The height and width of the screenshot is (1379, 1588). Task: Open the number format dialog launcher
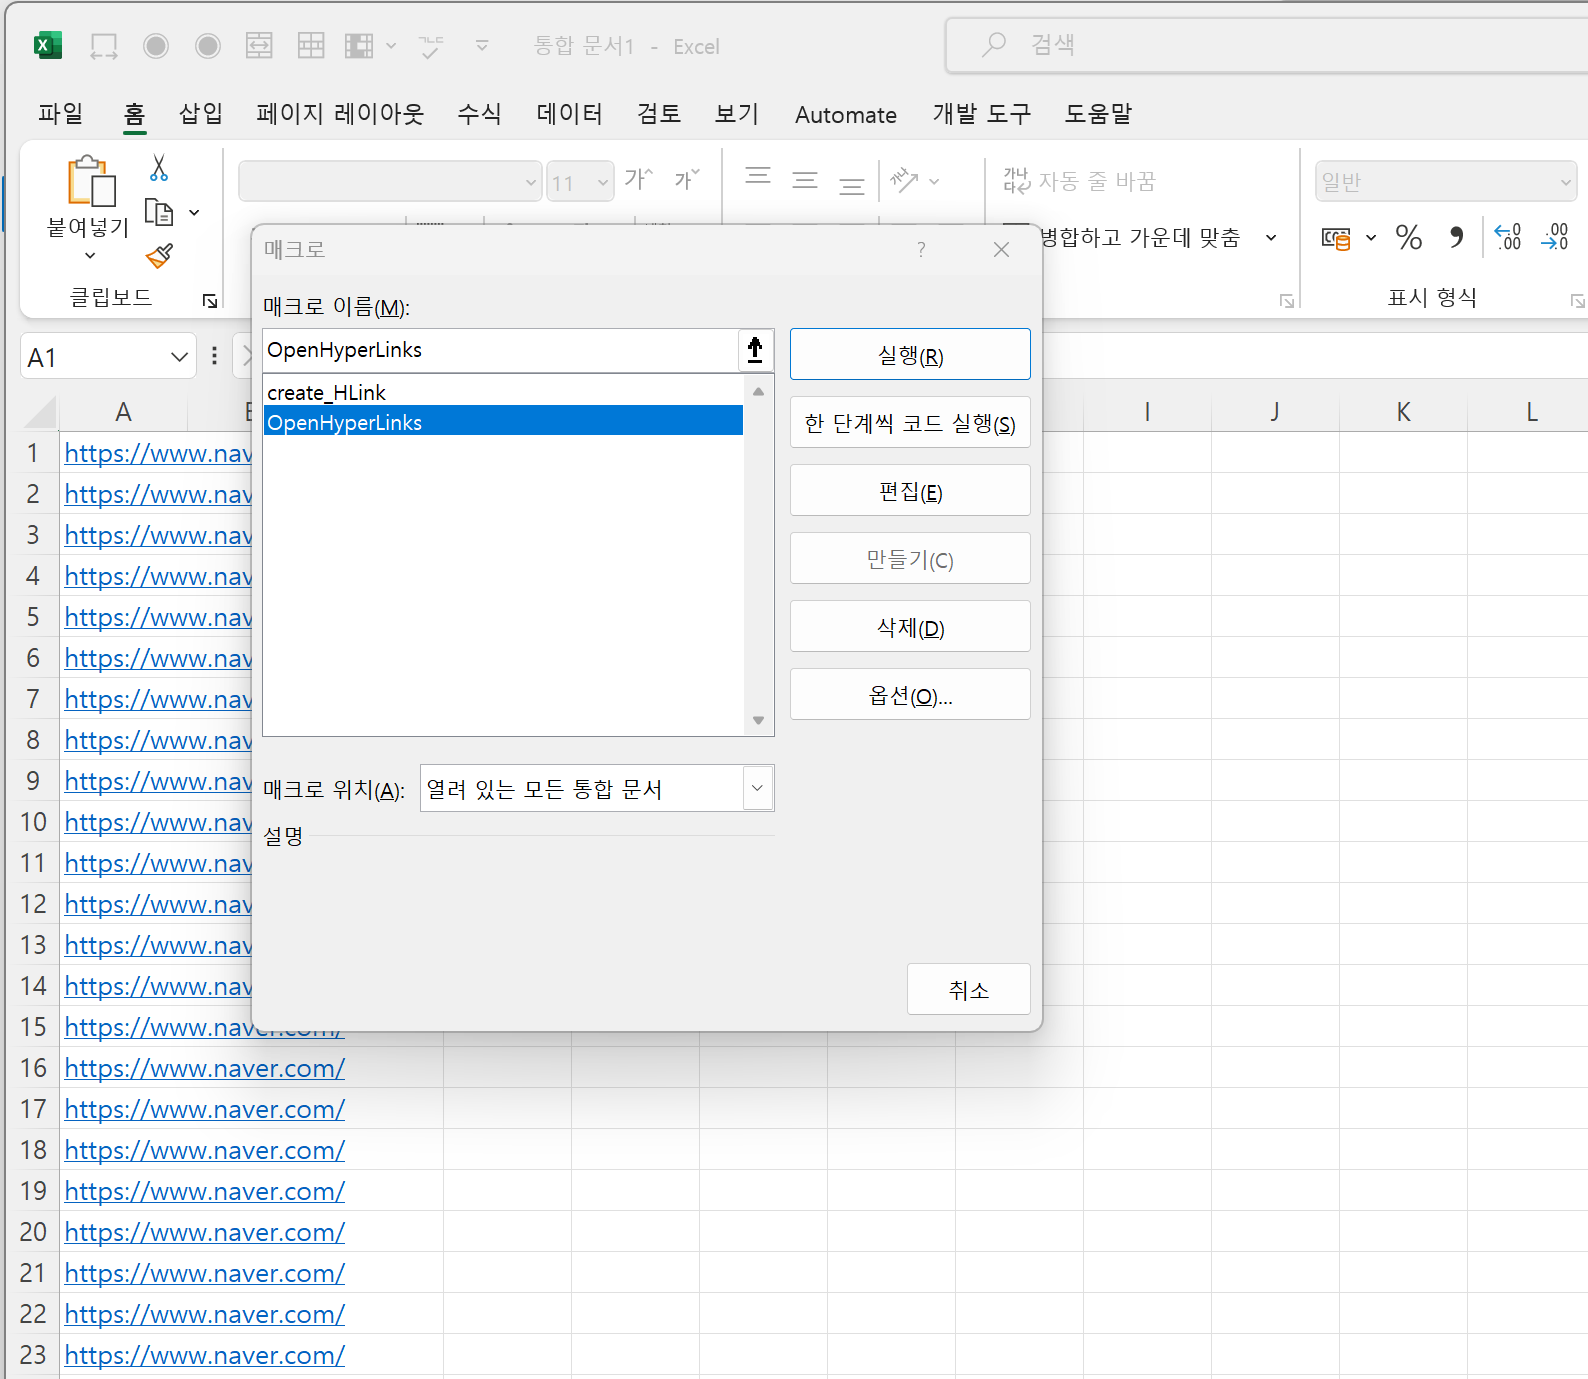pyautogui.click(x=1577, y=301)
